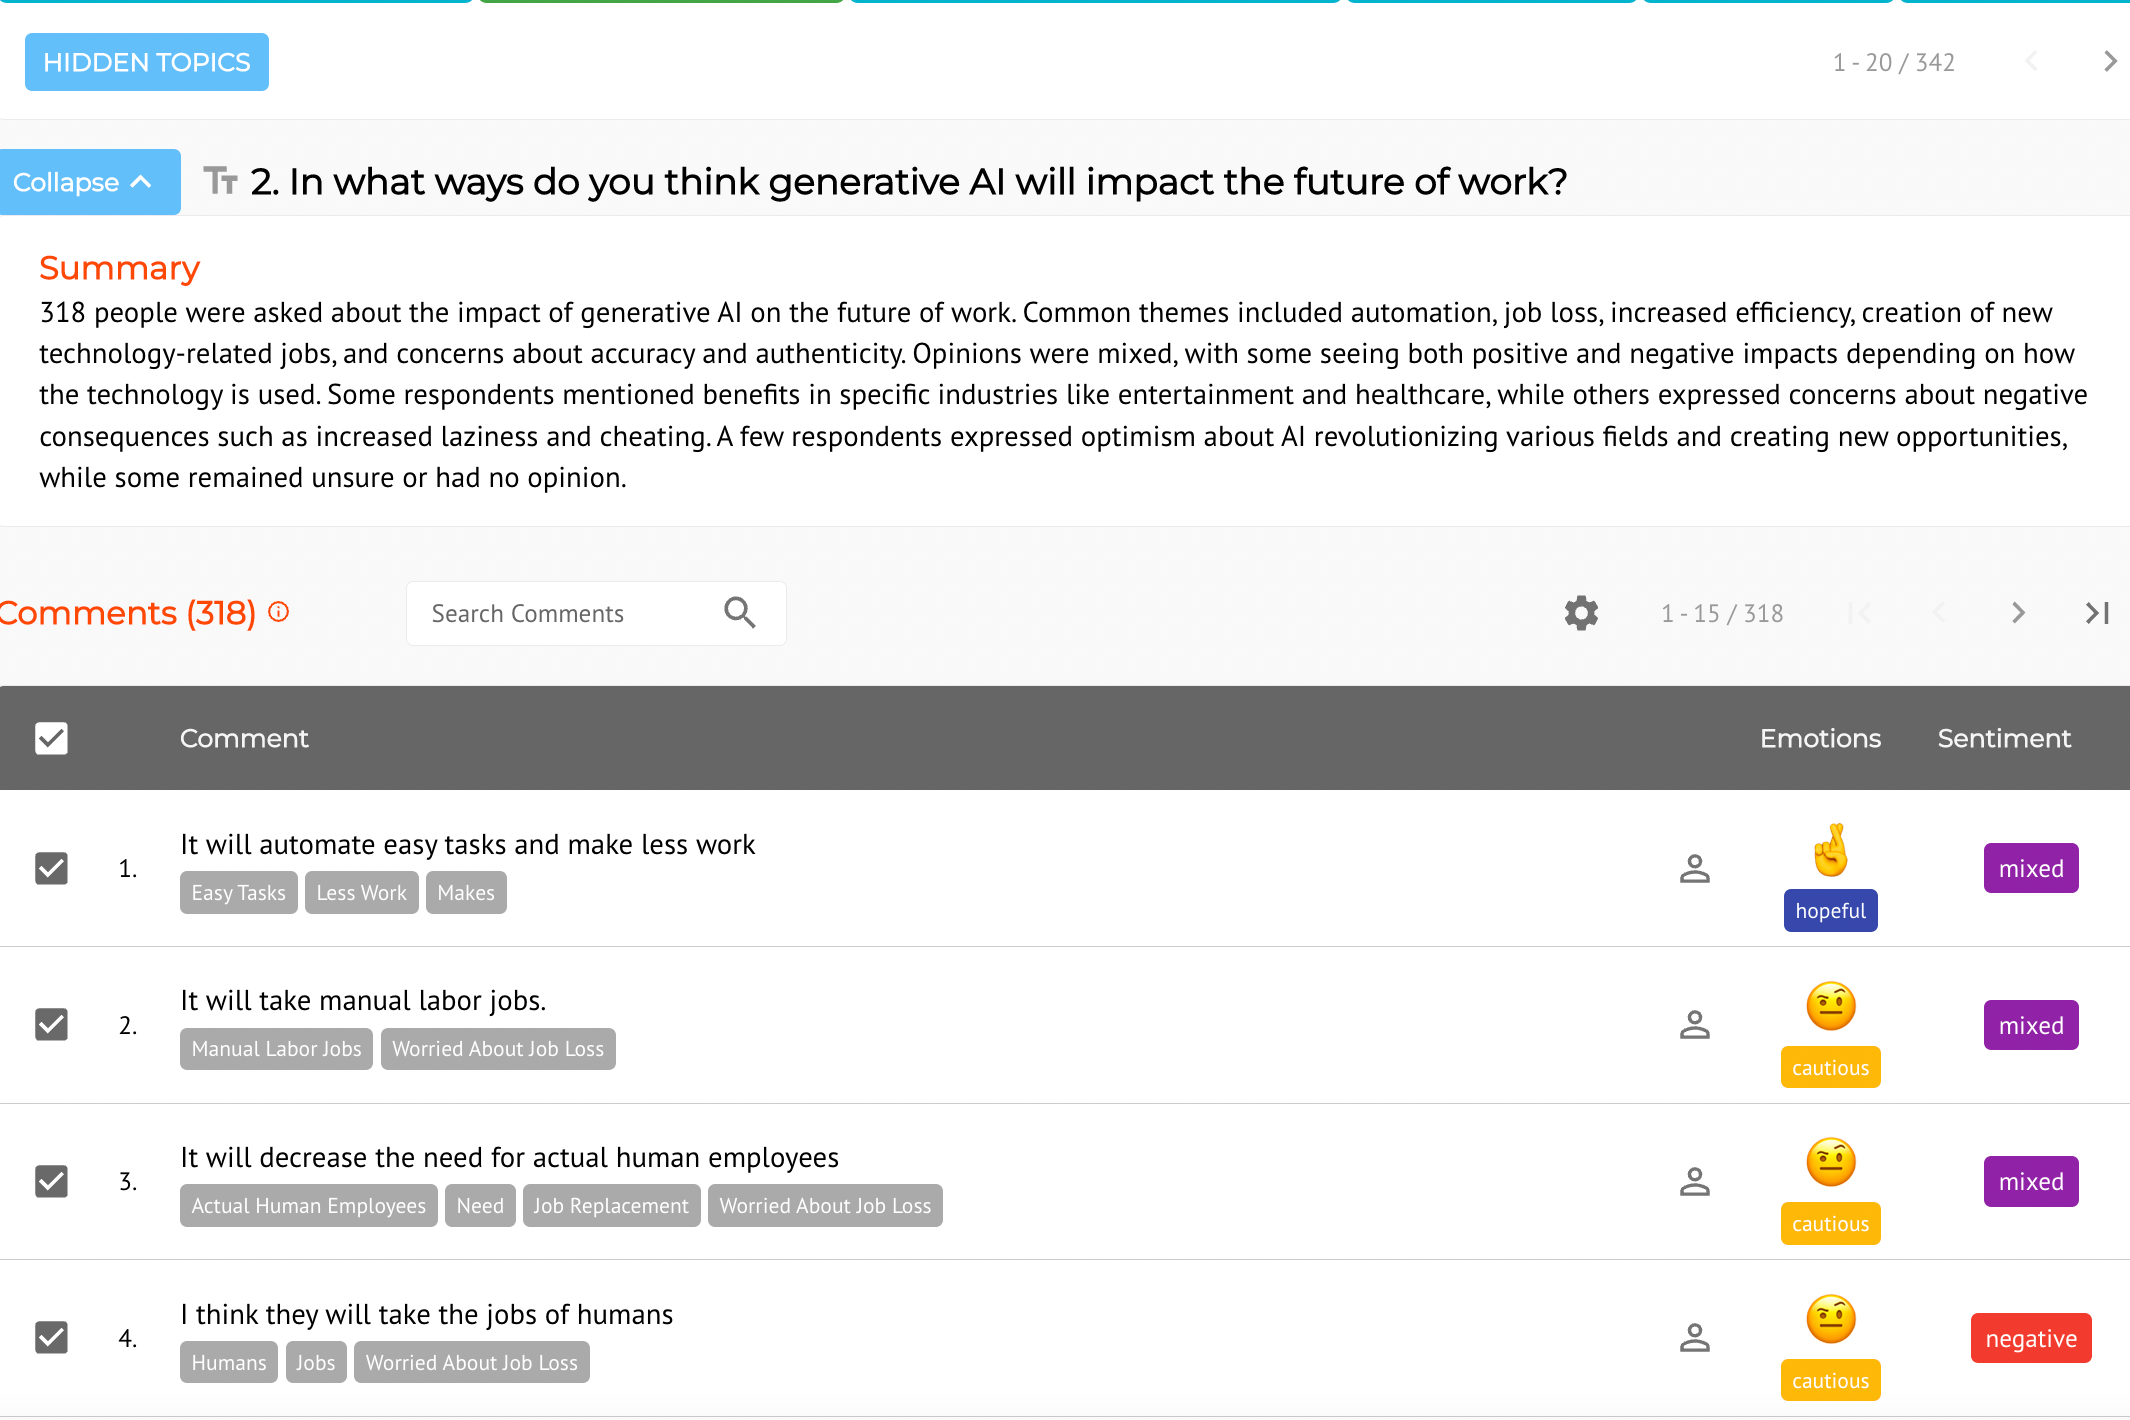The image size is (2130, 1420).
Task: Click text-type icon beside question 2
Action: click(221, 181)
